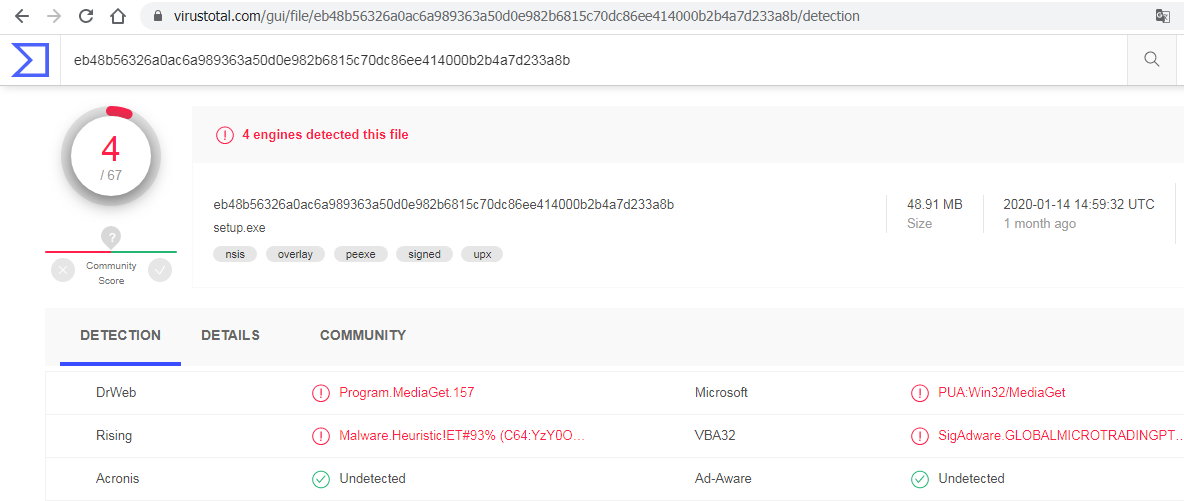The height and width of the screenshot is (501, 1184).
Task: Vote positive with community checkmark icon
Action: point(160,270)
